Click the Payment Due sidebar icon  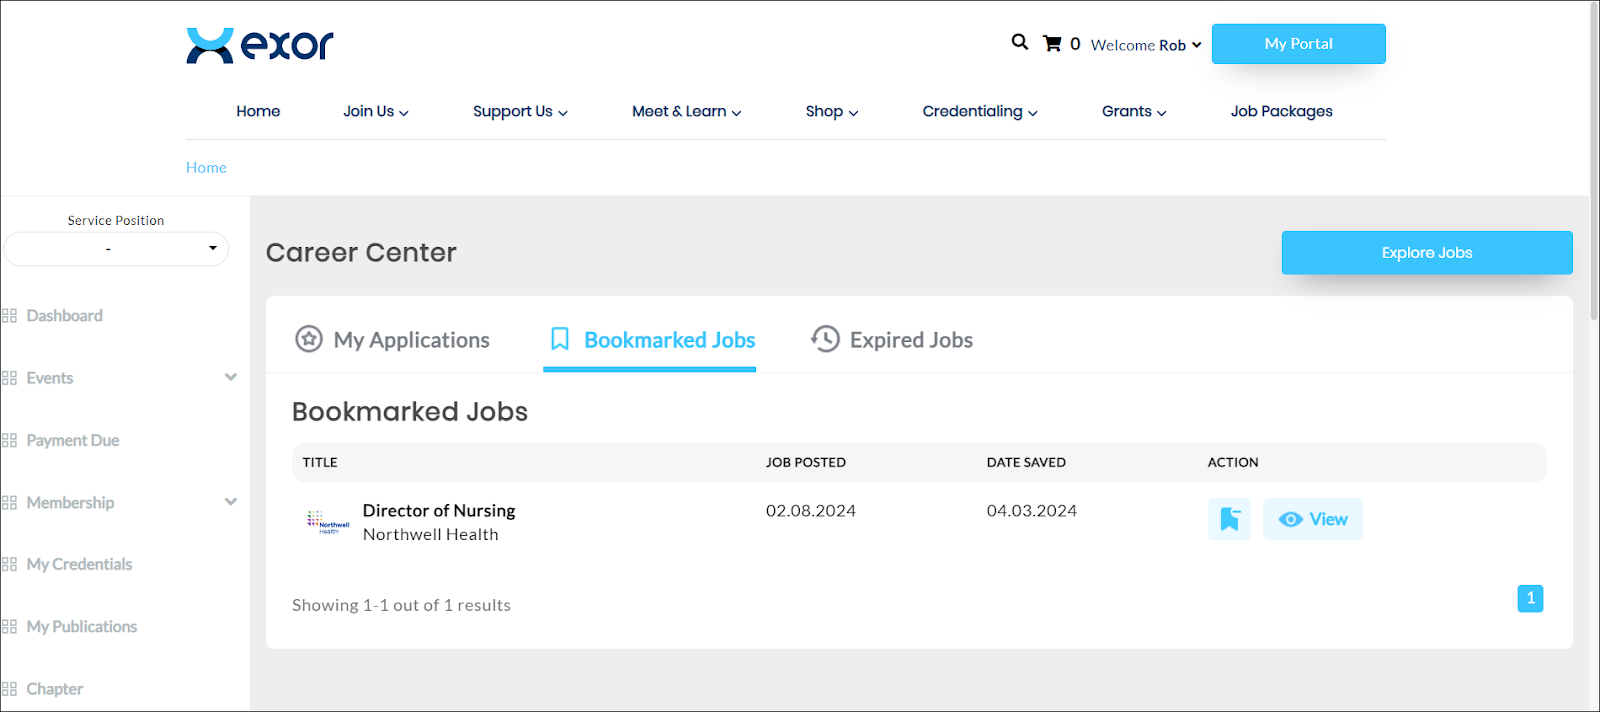point(10,441)
